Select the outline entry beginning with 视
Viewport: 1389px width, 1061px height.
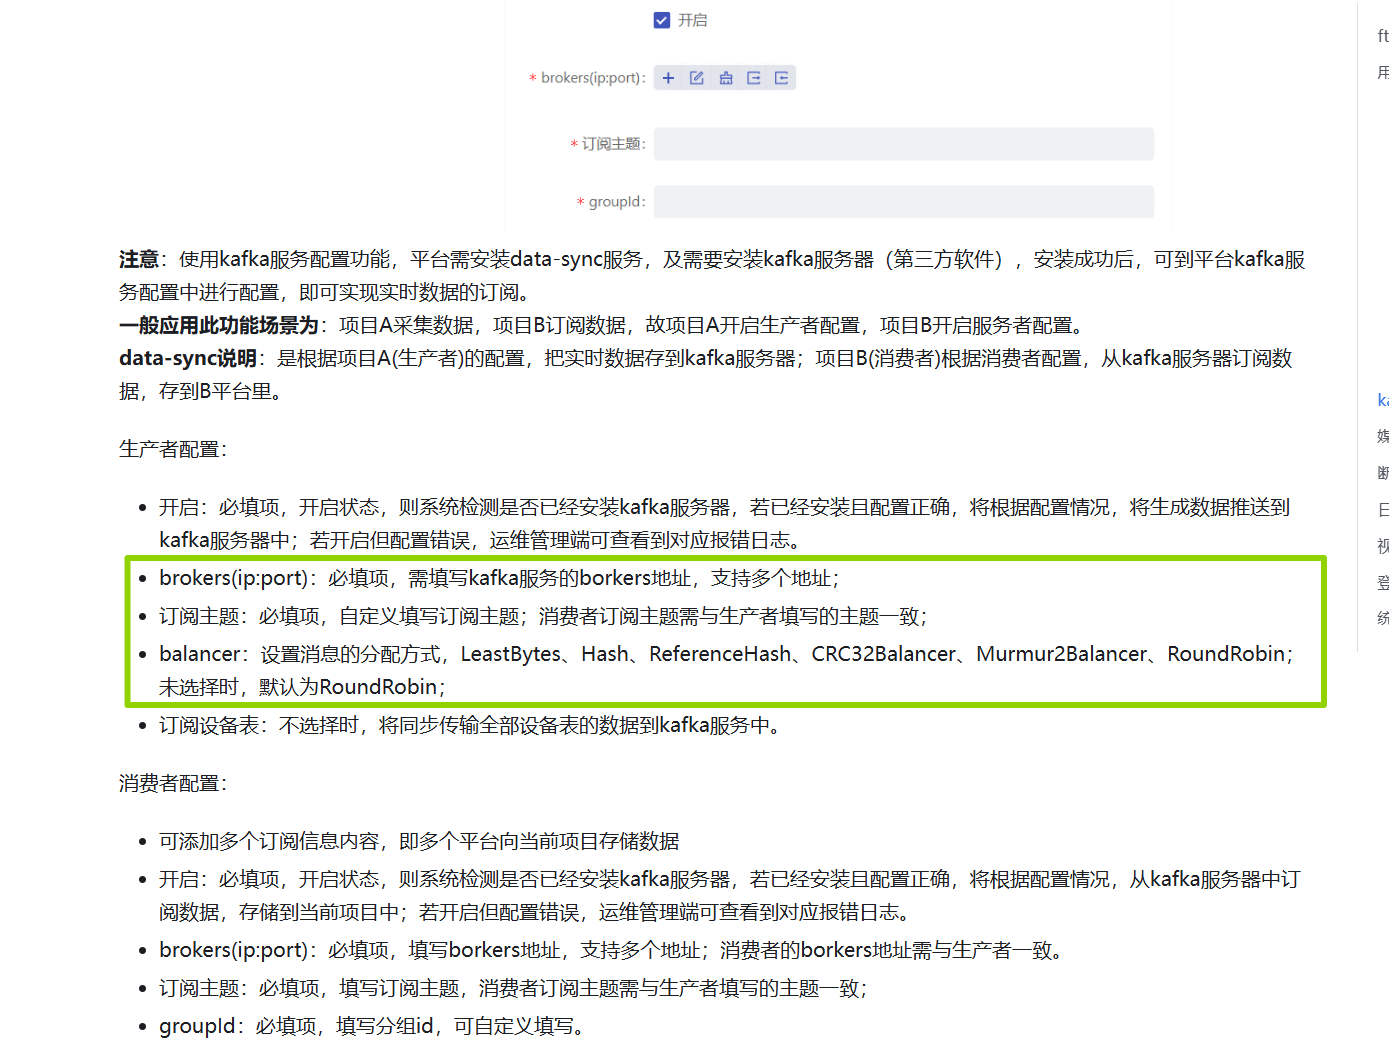point(1382,546)
